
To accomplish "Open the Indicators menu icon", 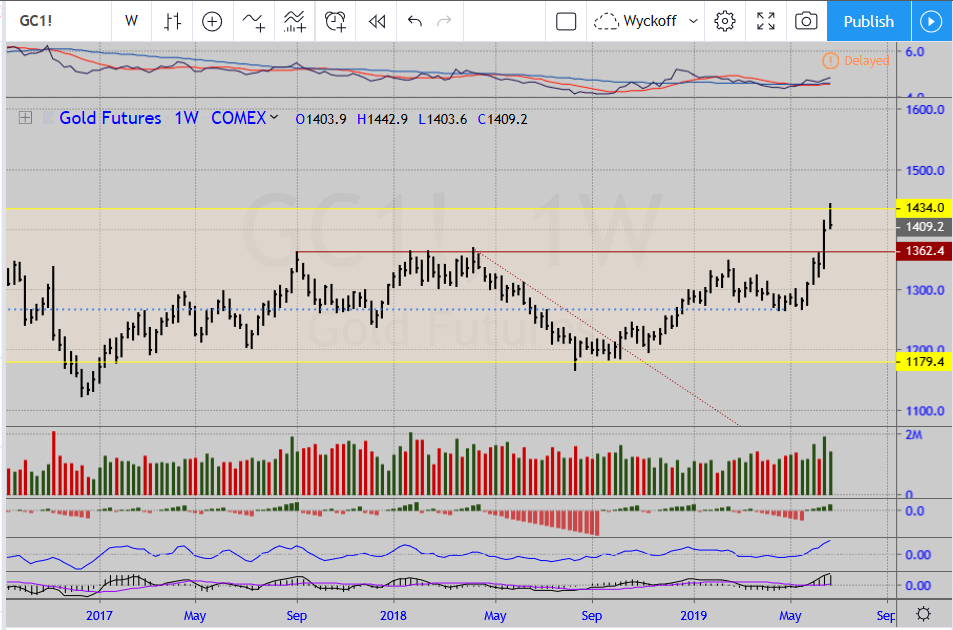I will [254, 21].
